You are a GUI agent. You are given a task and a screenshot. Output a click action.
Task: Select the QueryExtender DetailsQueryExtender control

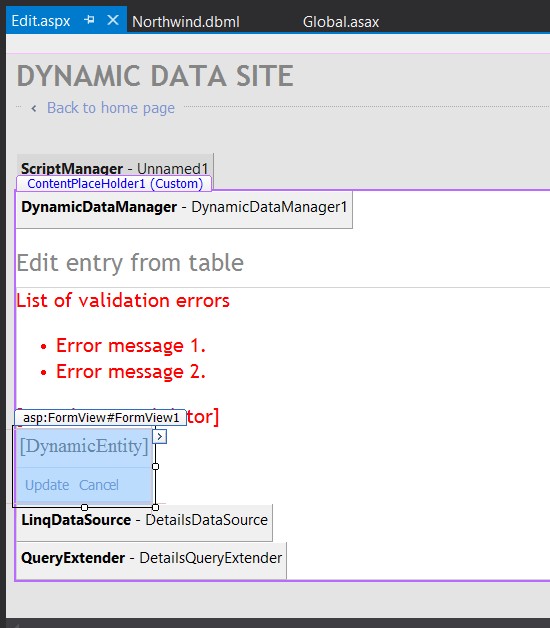151,560
